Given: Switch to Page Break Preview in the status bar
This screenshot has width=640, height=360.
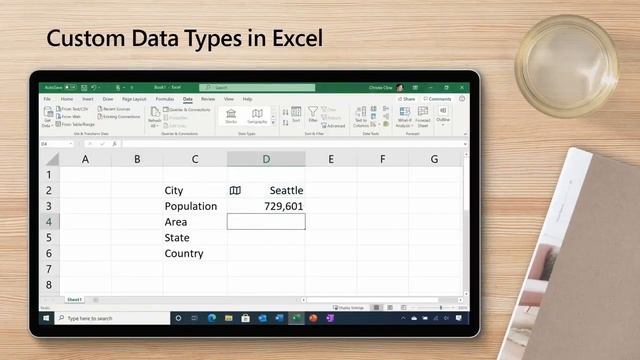Looking at the screenshot, I should click(404, 307).
